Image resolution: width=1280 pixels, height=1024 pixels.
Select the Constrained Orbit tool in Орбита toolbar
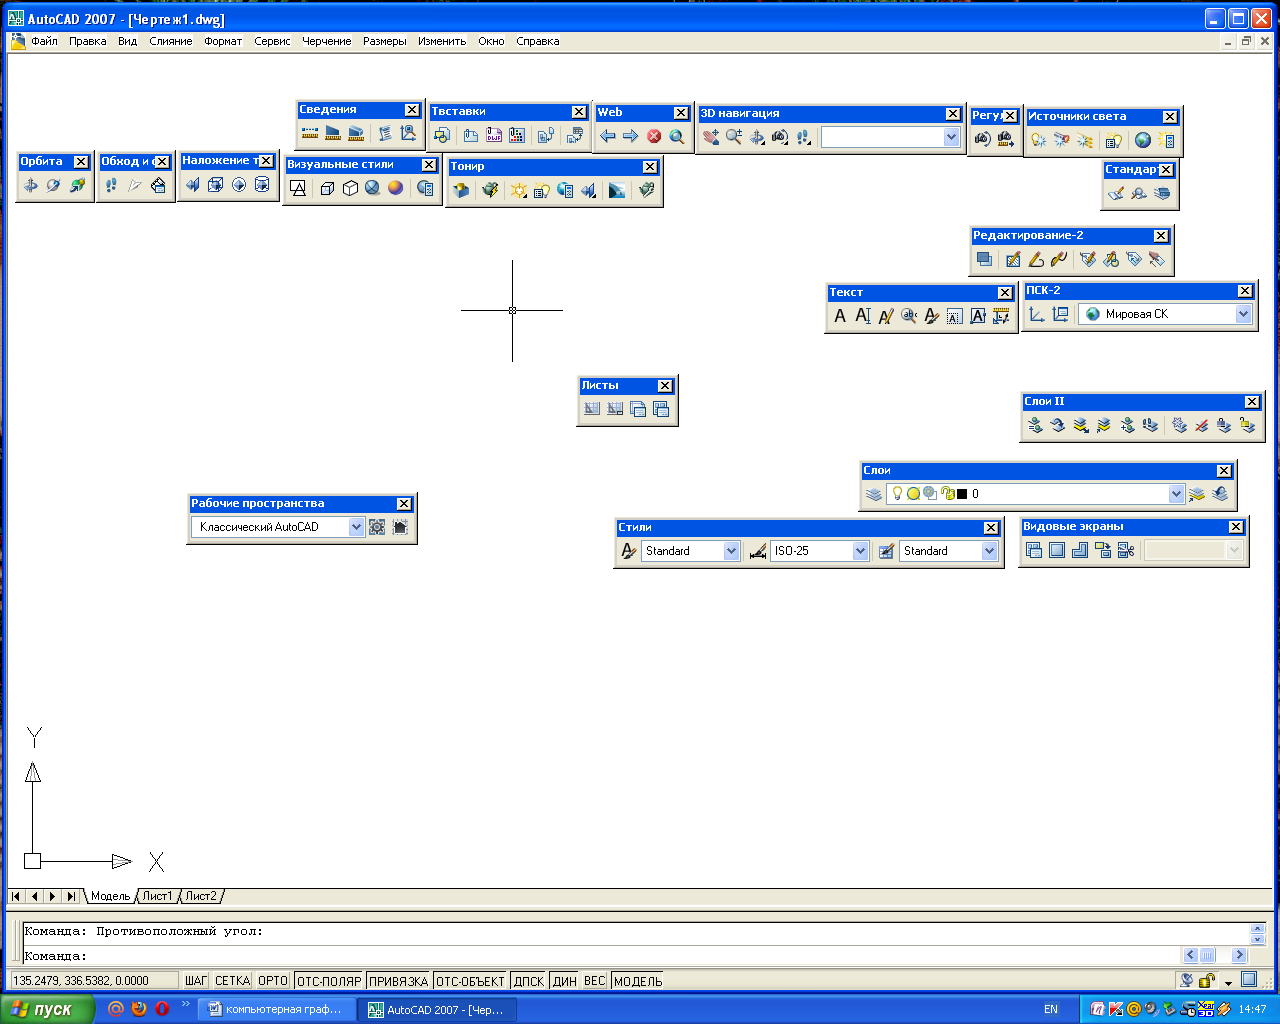tap(31, 185)
